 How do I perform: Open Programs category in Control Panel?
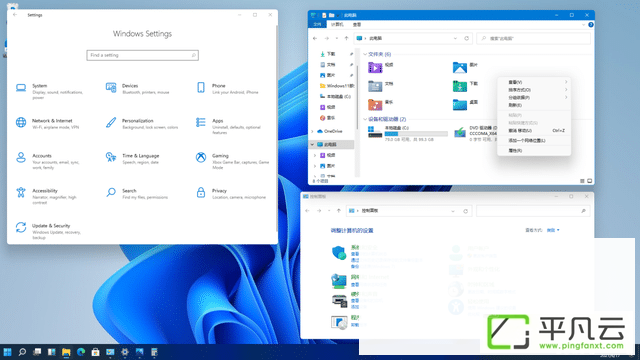[339, 322]
